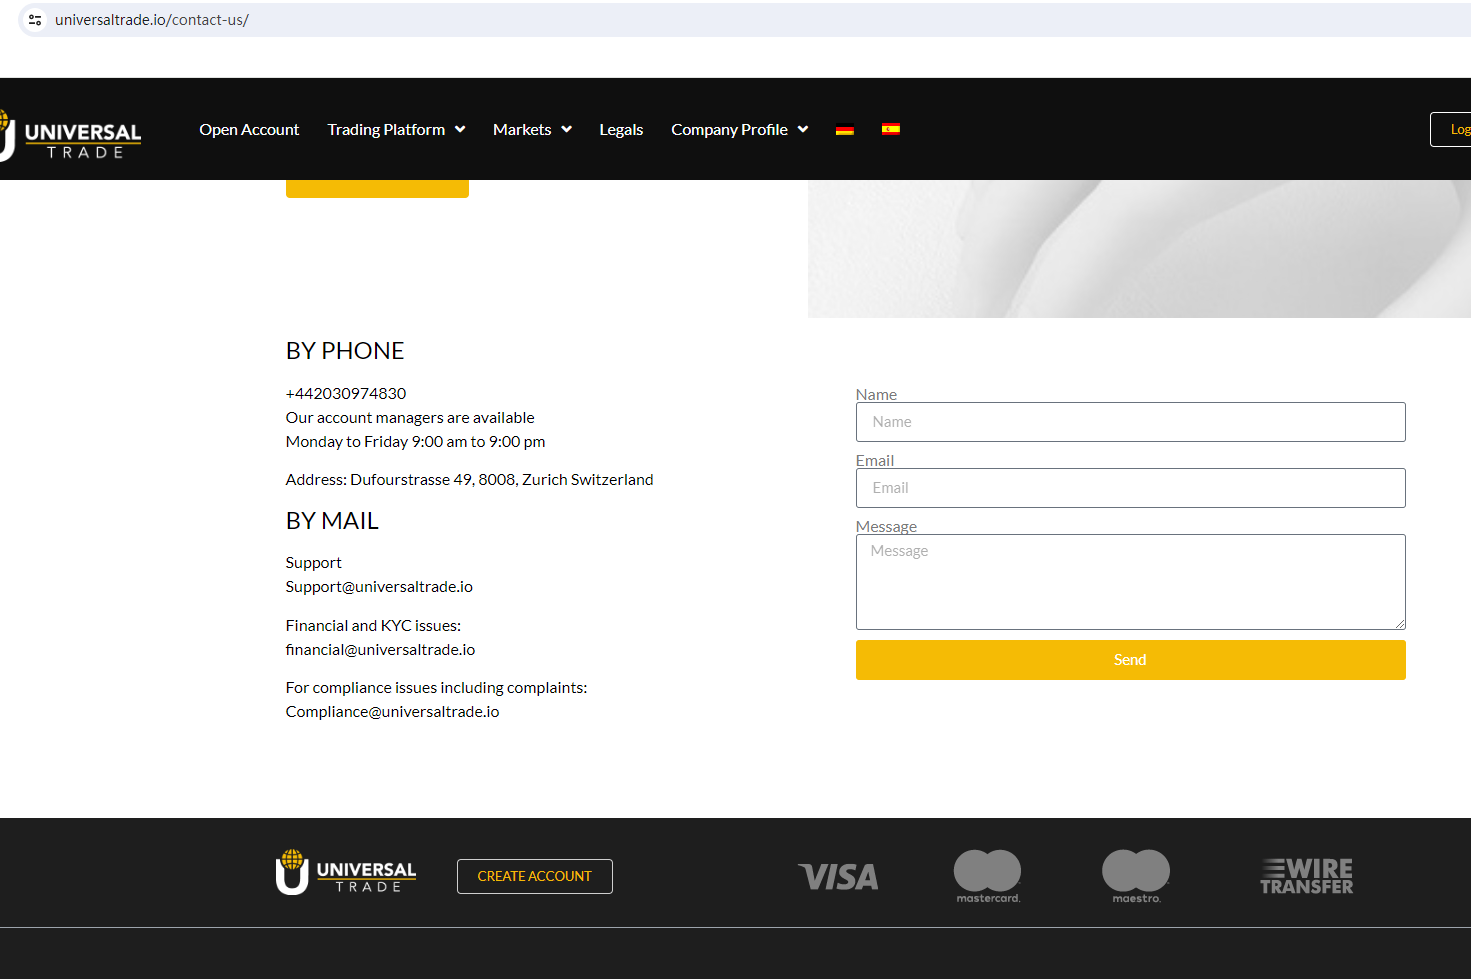Click the browser address bar URL
The height and width of the screenshot is (979, 1471).
point(152,20)
